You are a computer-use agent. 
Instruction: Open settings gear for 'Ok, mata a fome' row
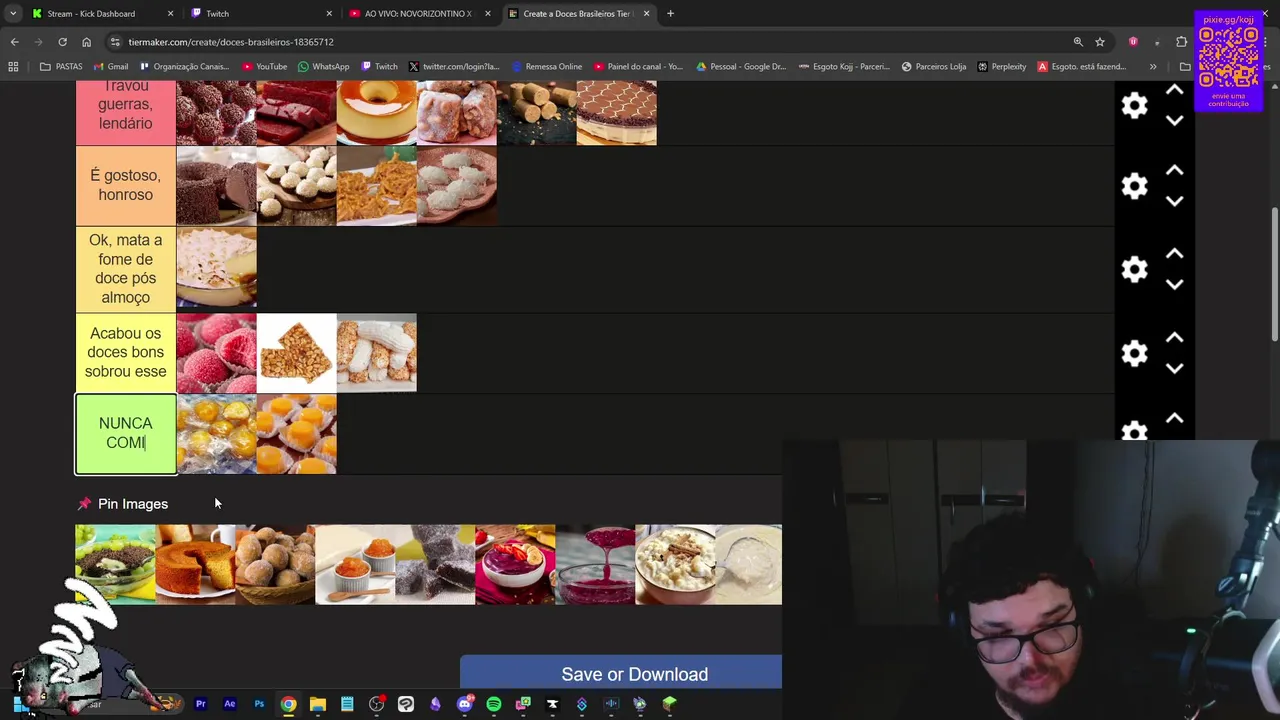pos(1134,270)
